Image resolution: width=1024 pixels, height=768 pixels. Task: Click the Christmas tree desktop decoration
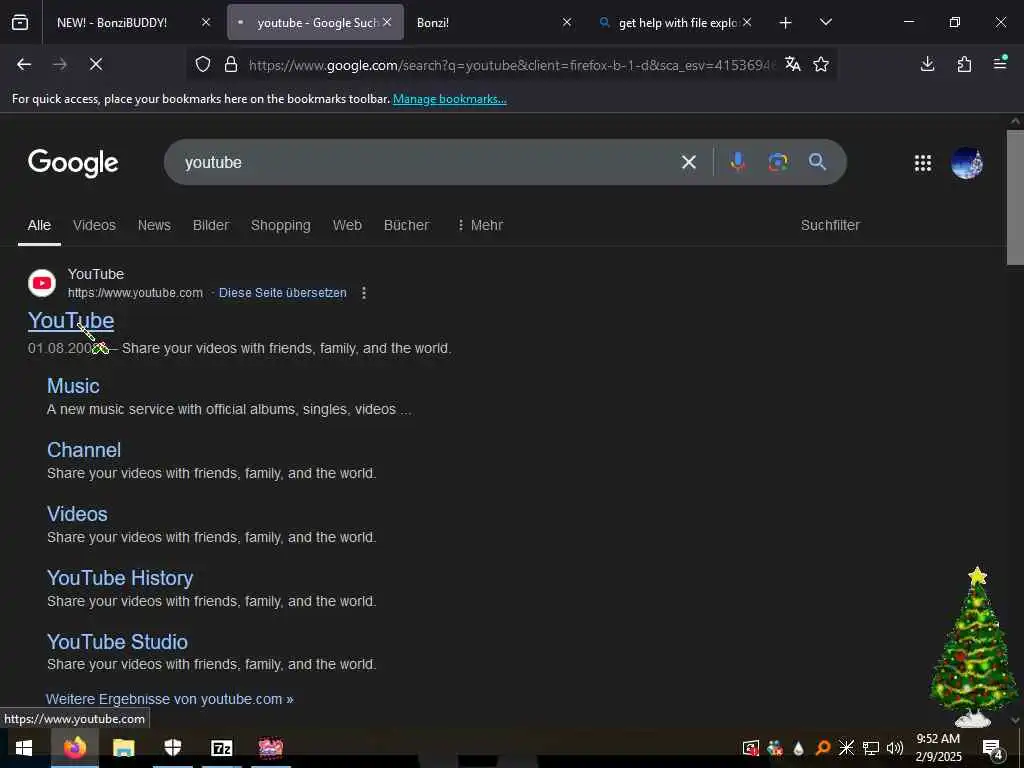[975, 647]
